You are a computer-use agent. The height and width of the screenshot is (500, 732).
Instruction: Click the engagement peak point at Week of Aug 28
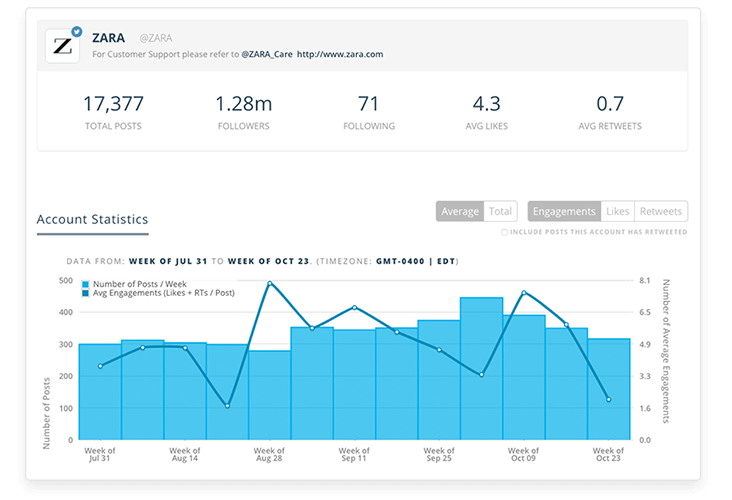click(269, 283)
